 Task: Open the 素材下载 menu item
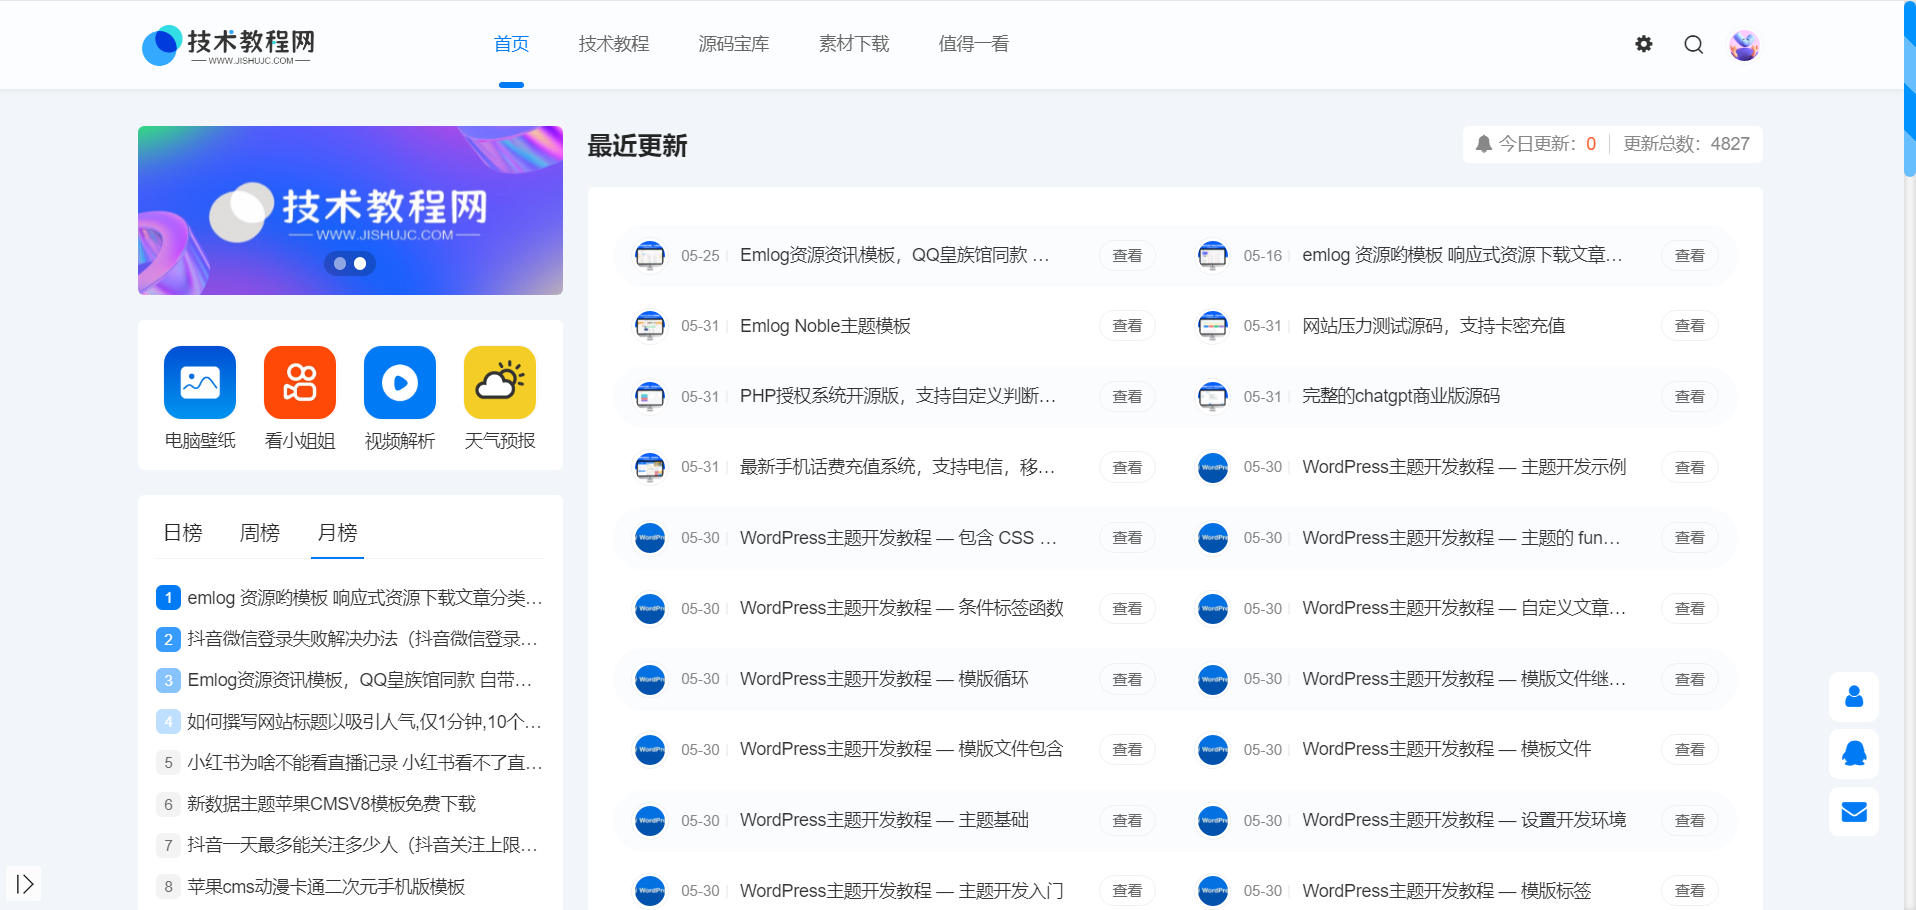(854, 44)
